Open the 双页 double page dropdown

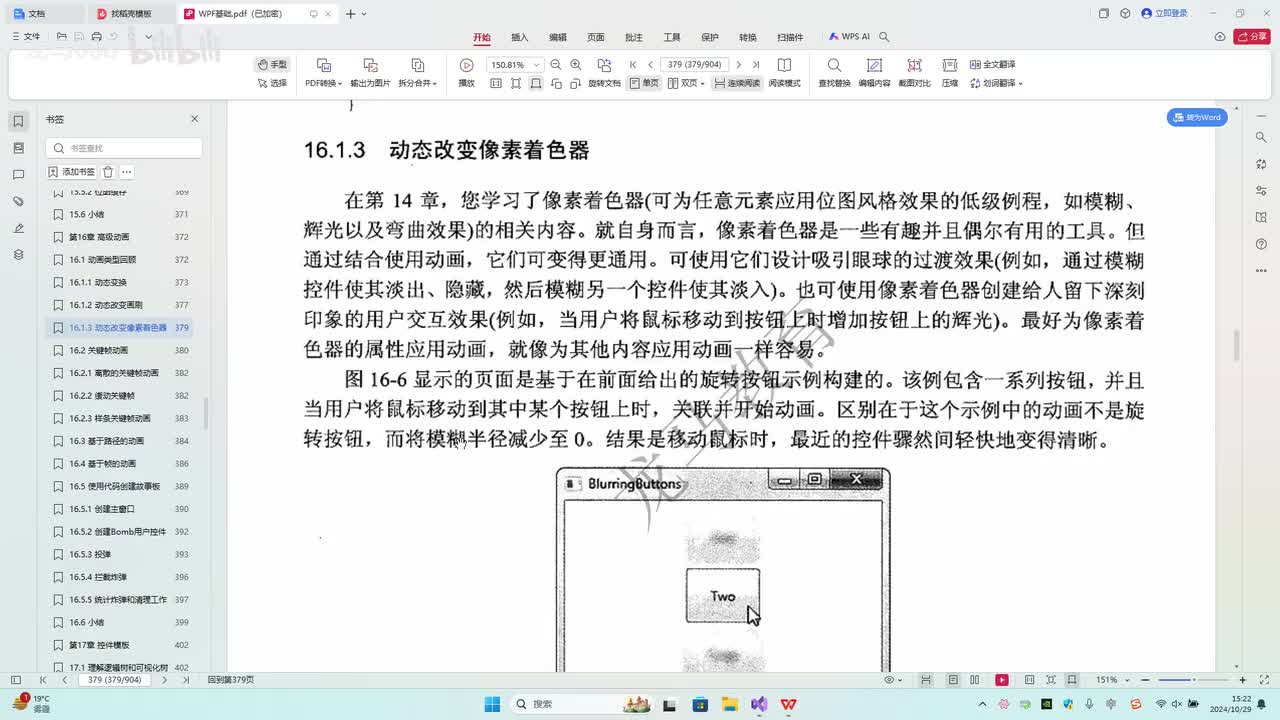(x=686, y=83)
